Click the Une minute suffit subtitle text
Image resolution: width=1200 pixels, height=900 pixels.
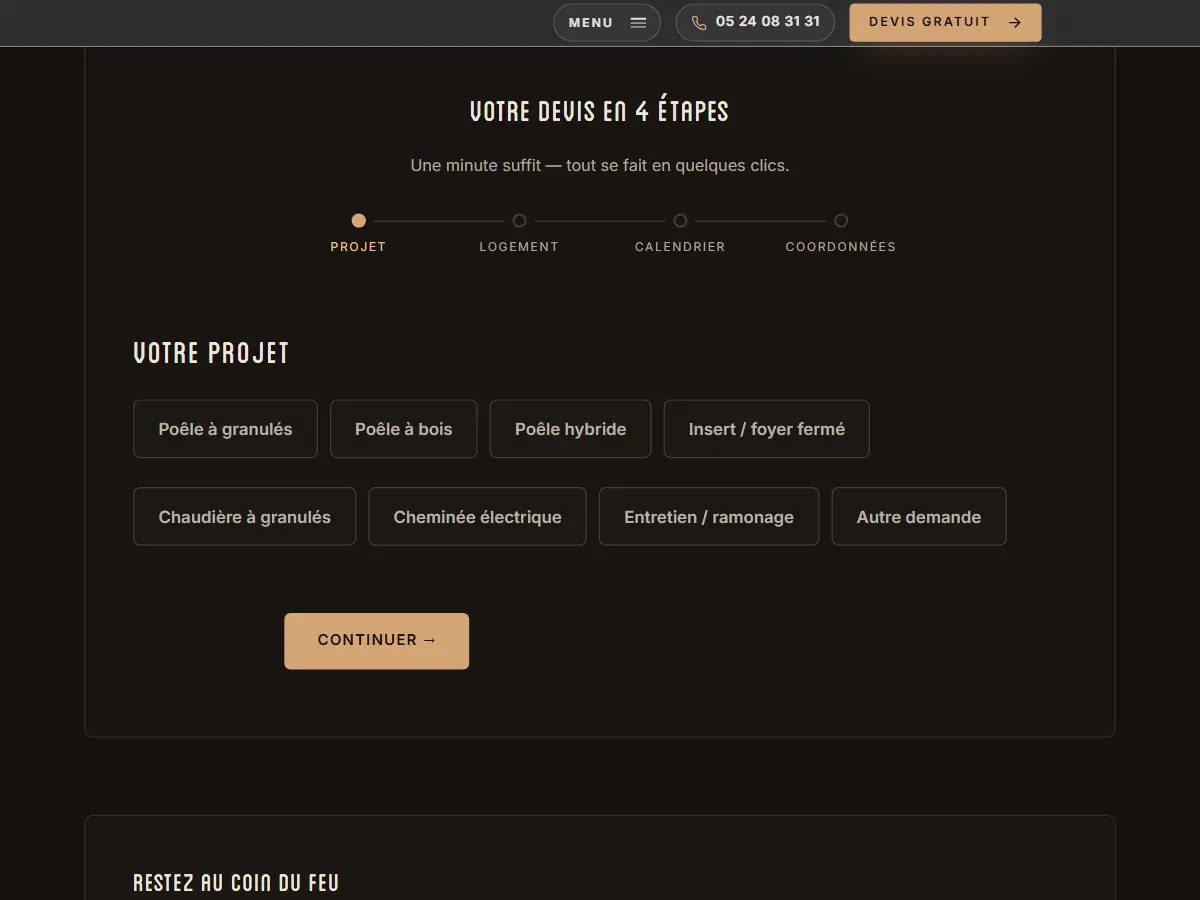600,166
